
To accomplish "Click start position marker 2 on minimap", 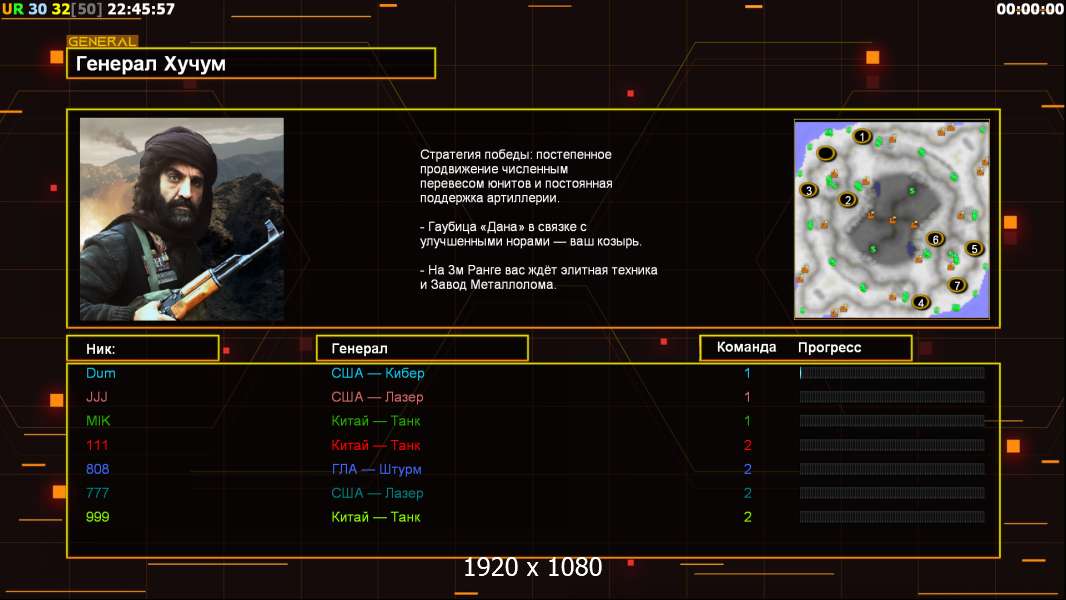I will click(x=847, y=200).
